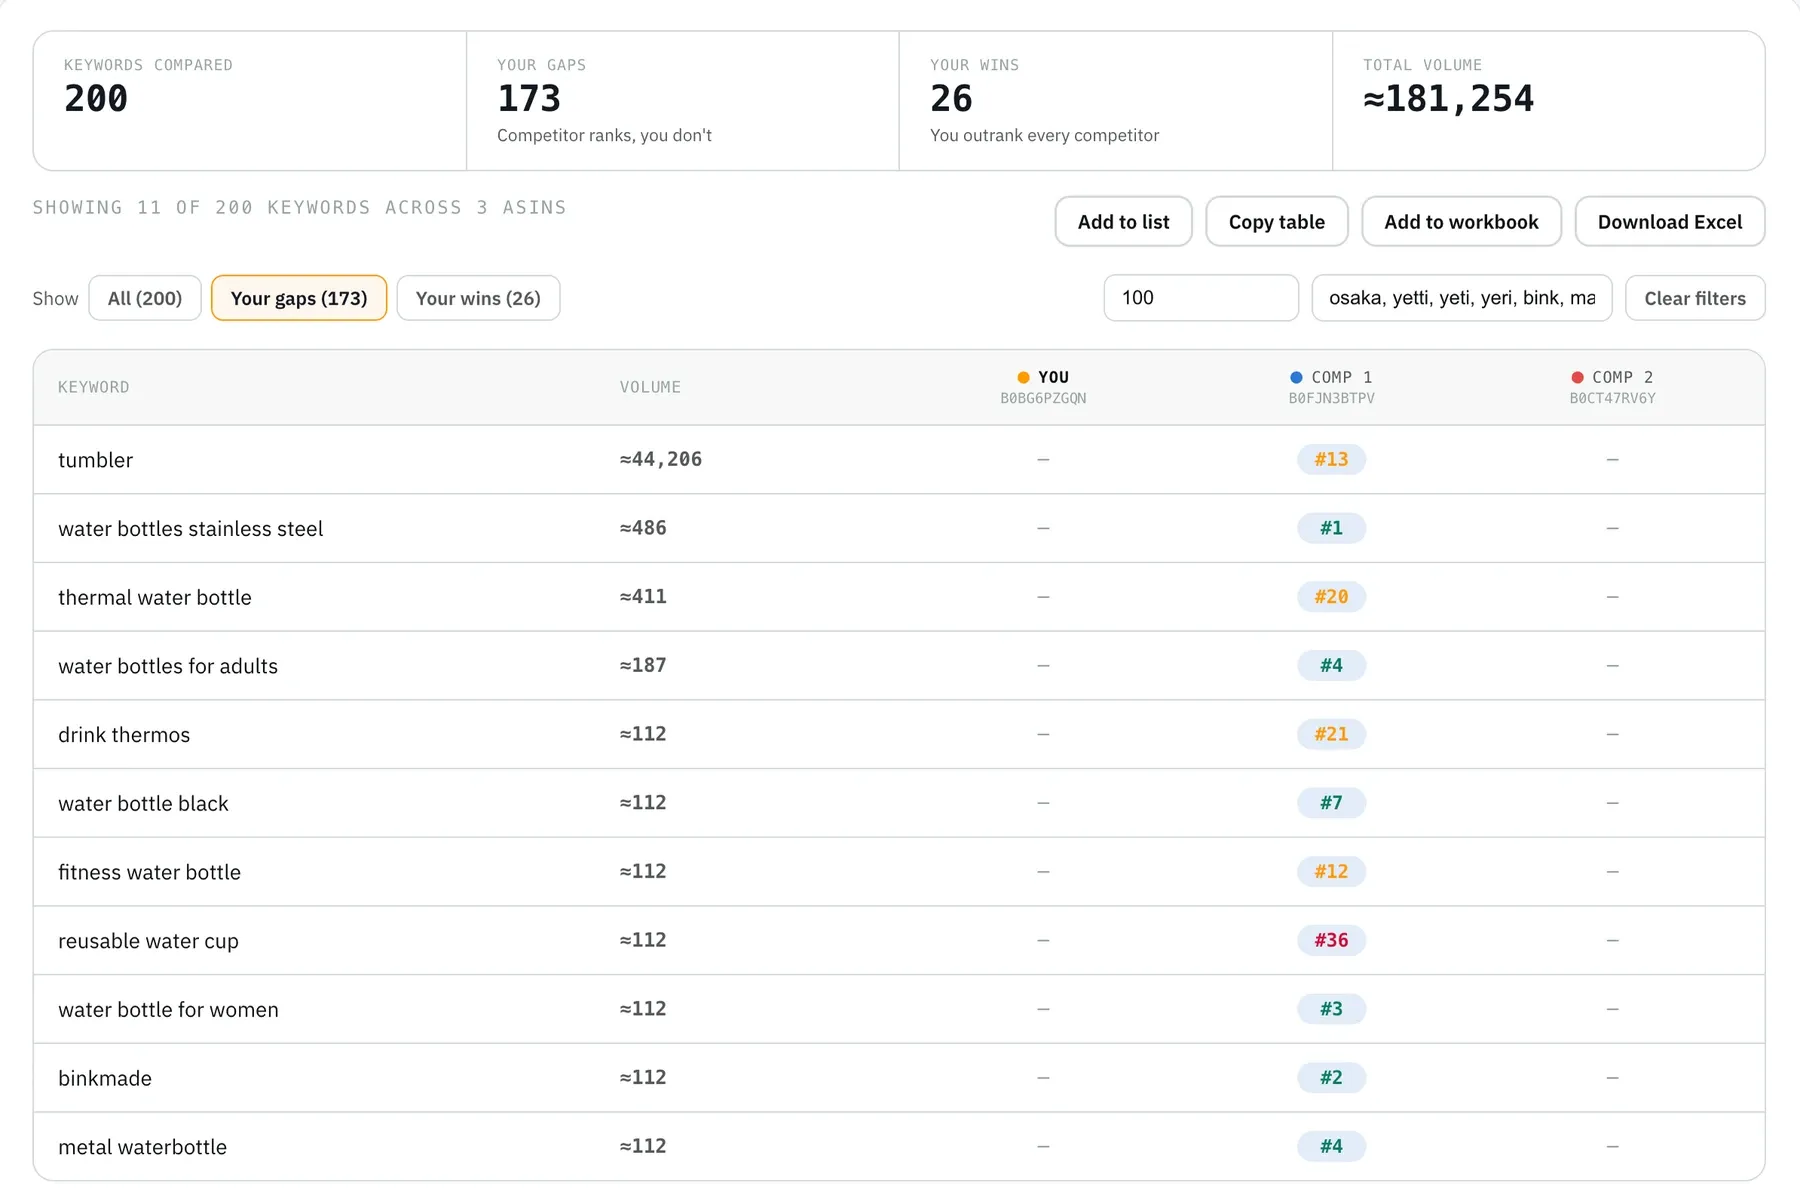1800x1189 pixels.
Task: Click the COMP 2 column header
Action: (x=1612, y=387)
